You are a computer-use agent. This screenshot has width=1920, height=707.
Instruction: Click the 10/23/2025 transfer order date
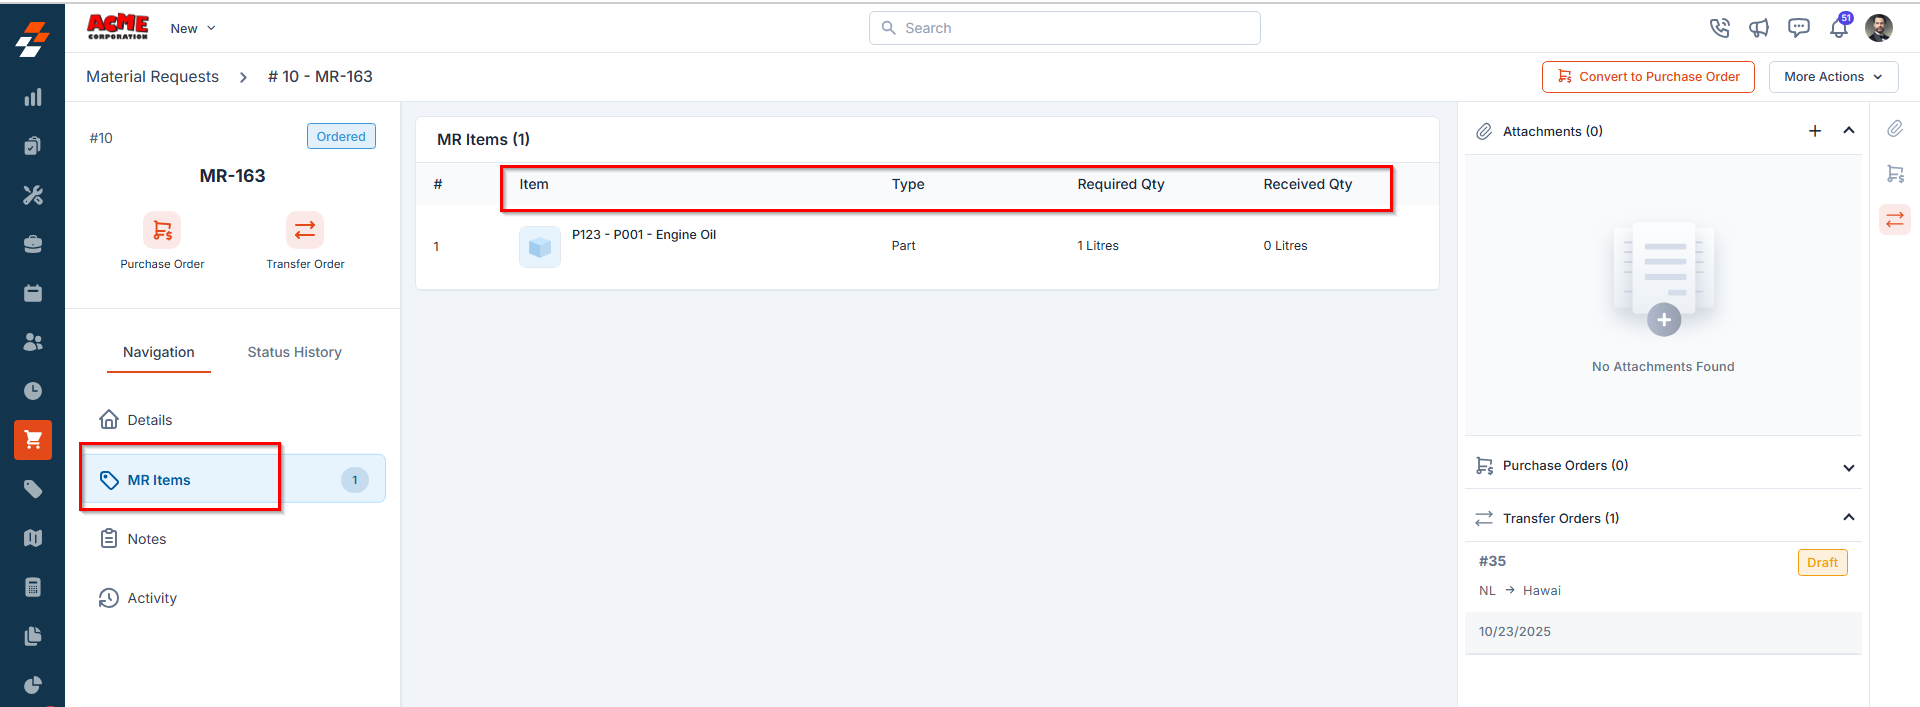[1515, 632]
